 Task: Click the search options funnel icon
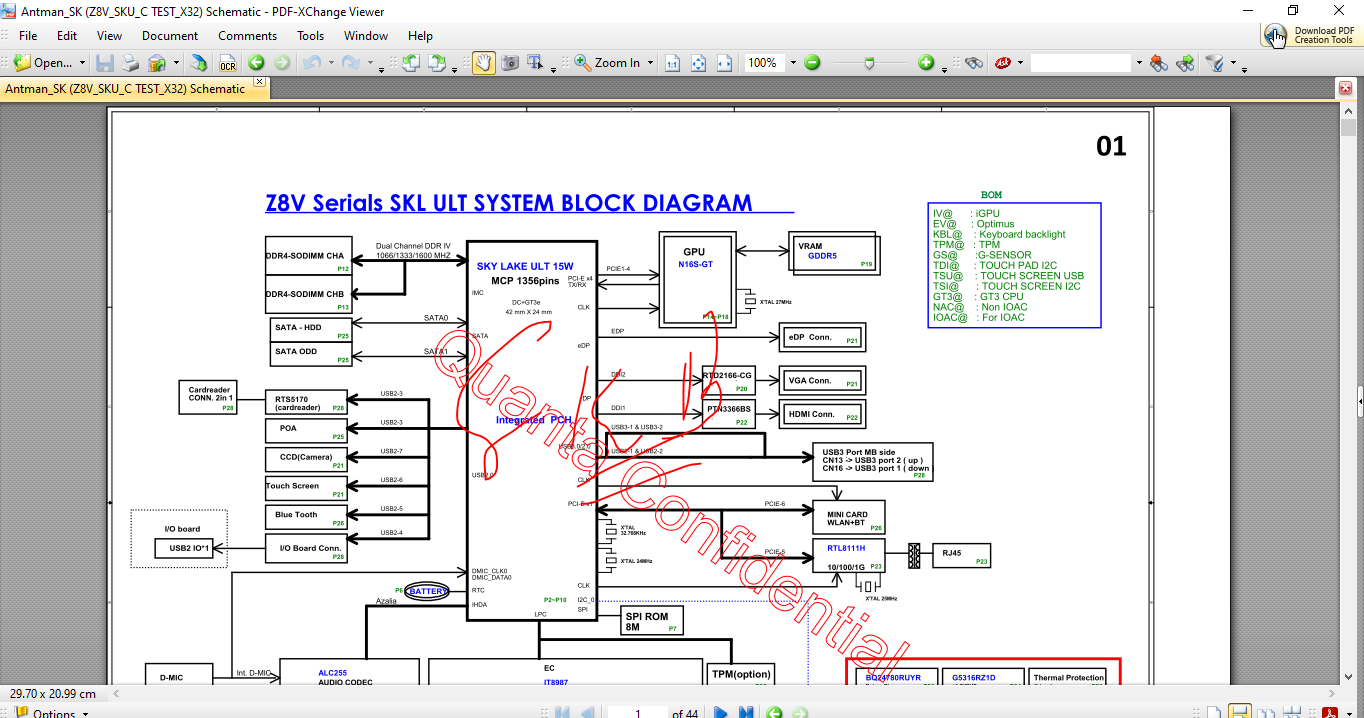(1215, 63)
